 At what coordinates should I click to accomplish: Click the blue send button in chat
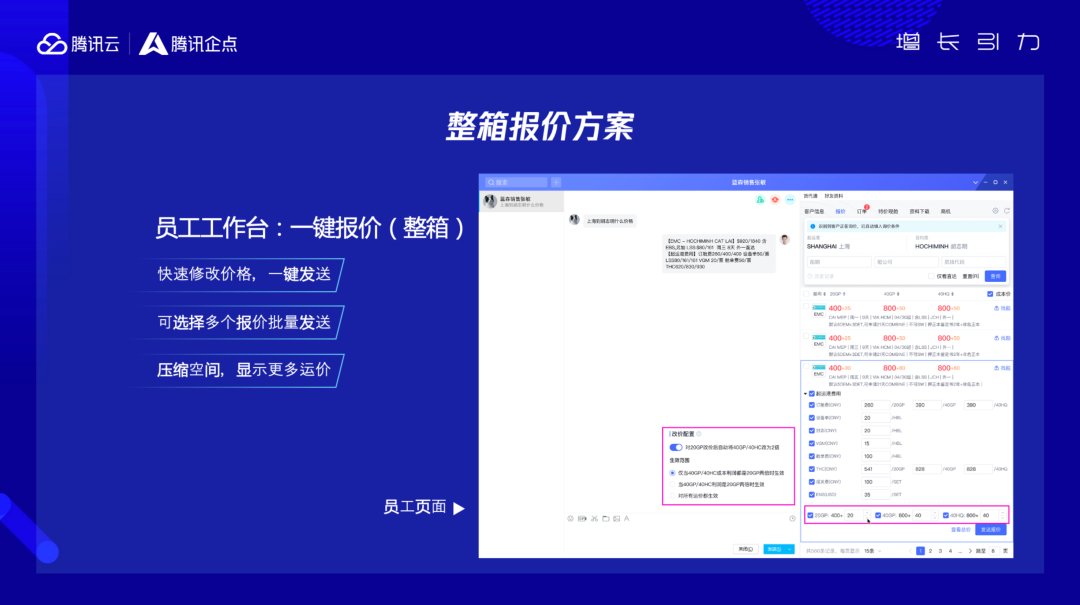[x=775, y=549]
